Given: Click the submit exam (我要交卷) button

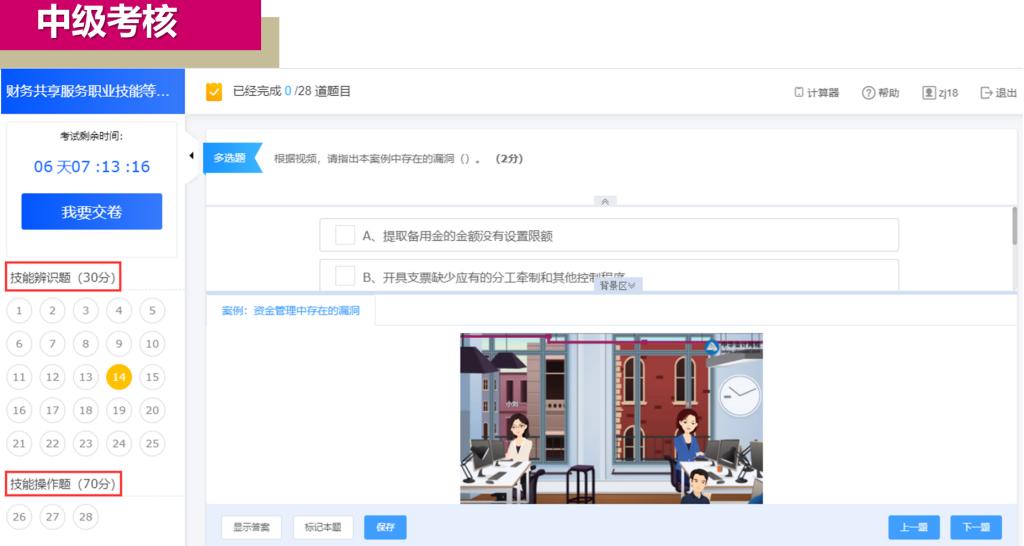Looking at the screenshot, I should click(x=92, y=212).
